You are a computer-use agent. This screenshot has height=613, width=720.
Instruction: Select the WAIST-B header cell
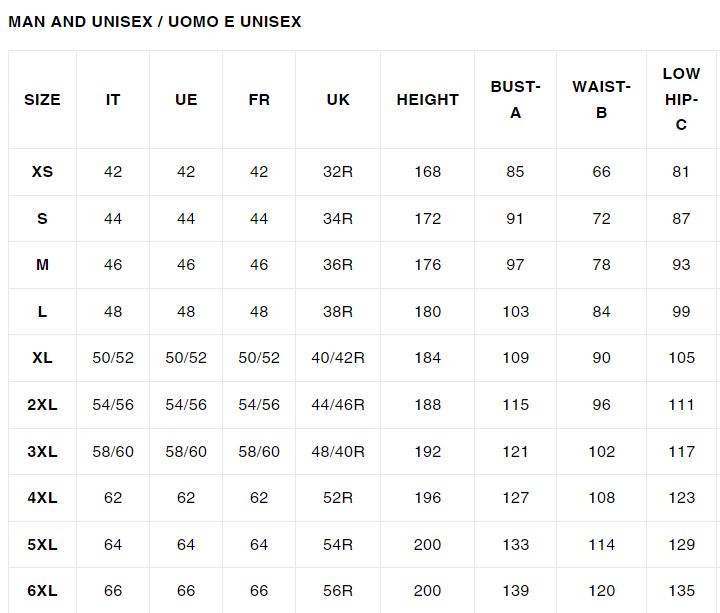601,100
